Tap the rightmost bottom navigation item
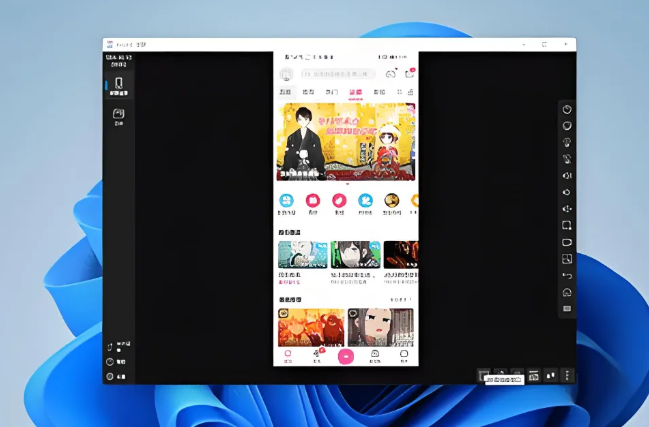 (x=404, y=356)
